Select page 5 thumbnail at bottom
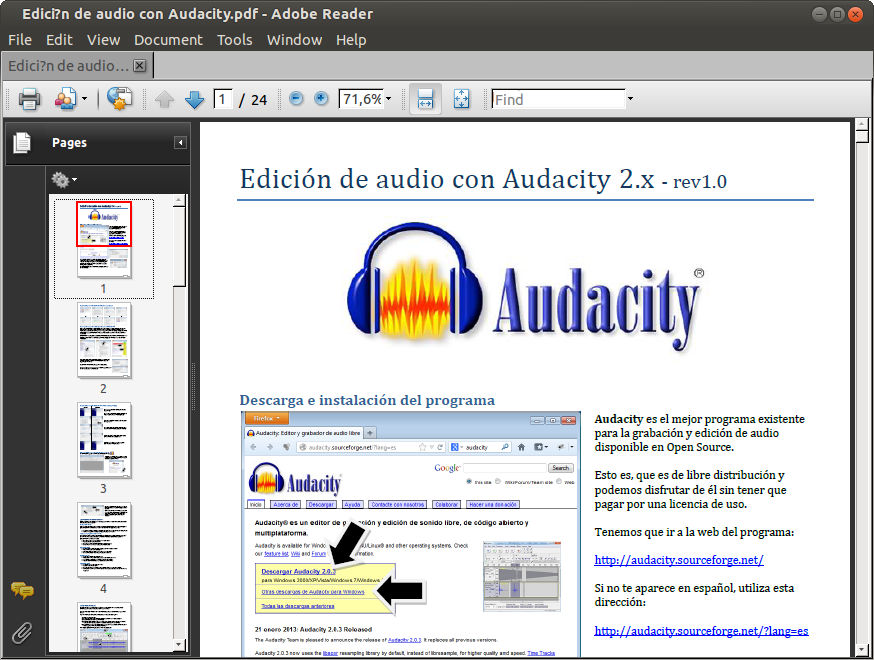The height and width of the screenshot is (660, 874). pos(104,627)
